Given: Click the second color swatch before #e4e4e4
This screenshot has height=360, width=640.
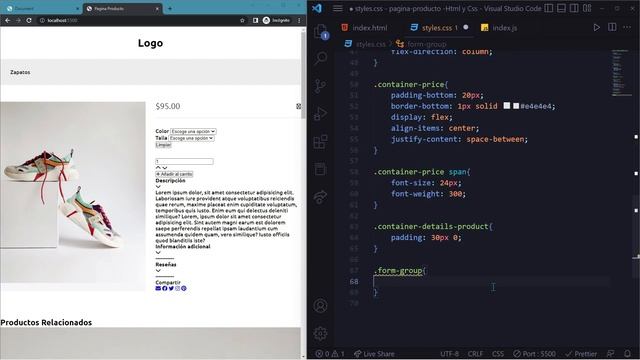Looking at the screenshot, I should (516, 106).
